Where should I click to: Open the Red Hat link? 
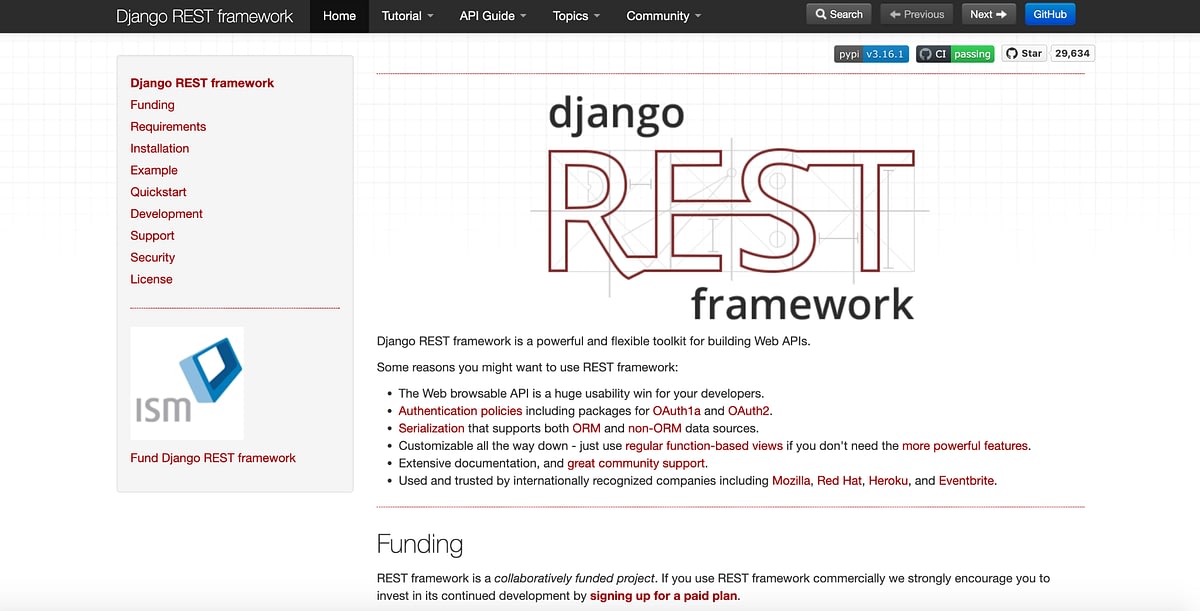coord(839,481)
